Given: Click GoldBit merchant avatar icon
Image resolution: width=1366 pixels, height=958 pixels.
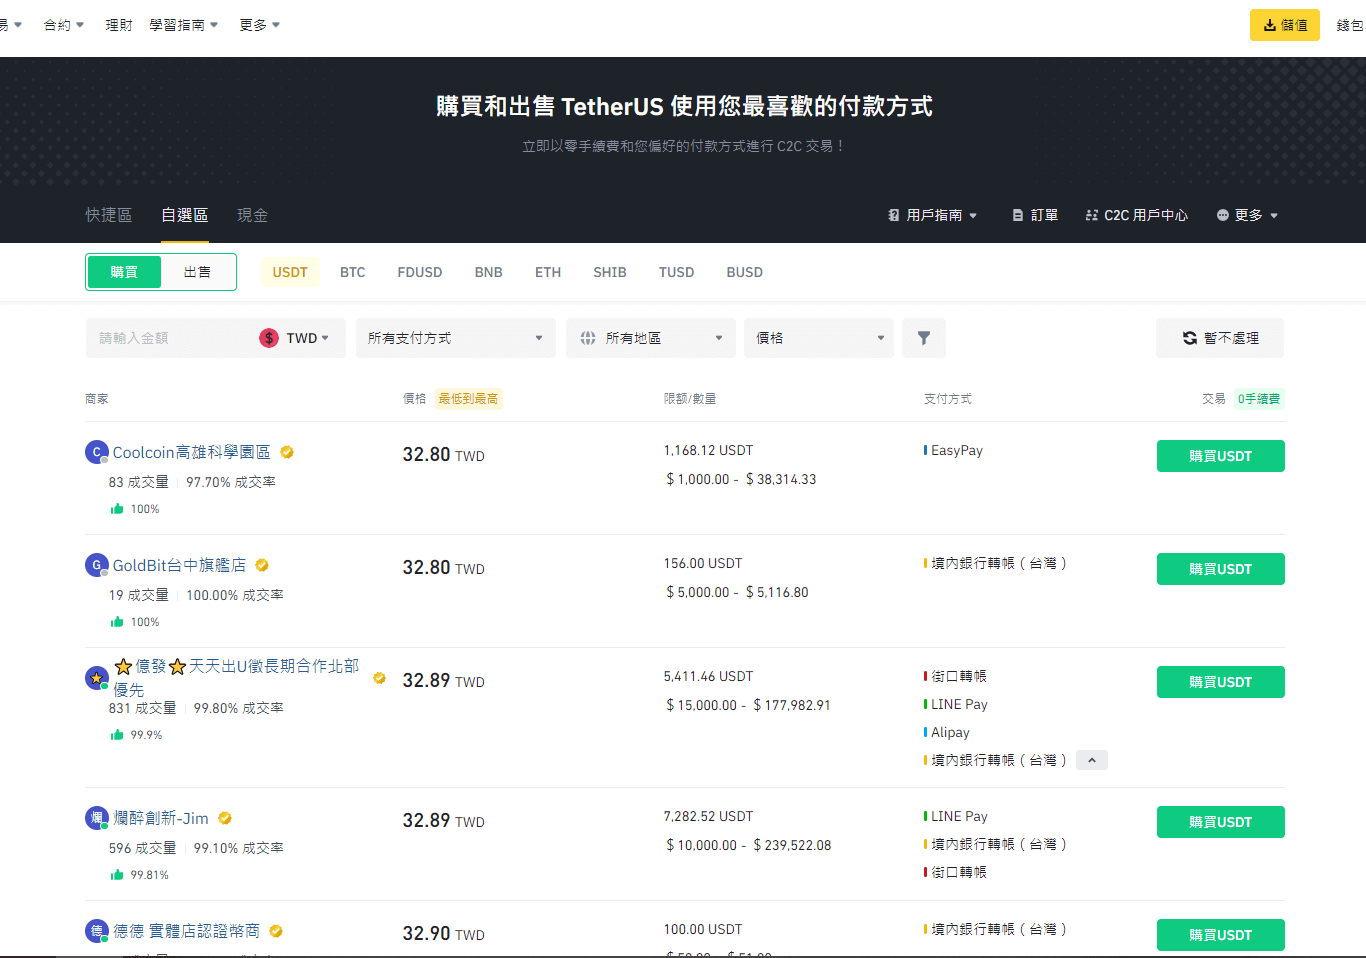Looking at the screenshot, I should [x=97, y=565].
